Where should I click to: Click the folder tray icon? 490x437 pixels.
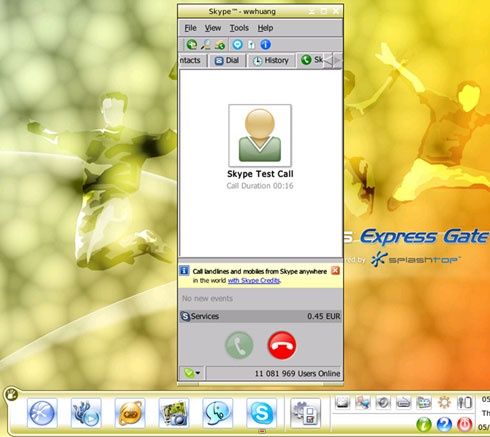coord(424,402)
